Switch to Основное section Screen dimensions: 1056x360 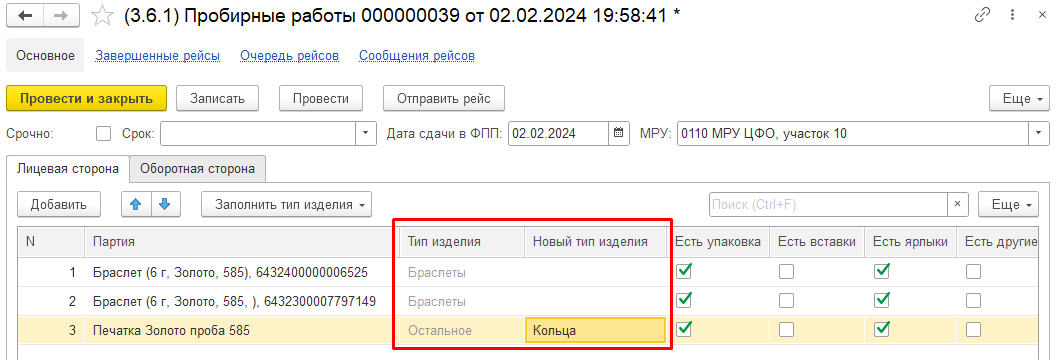point(45,56)
